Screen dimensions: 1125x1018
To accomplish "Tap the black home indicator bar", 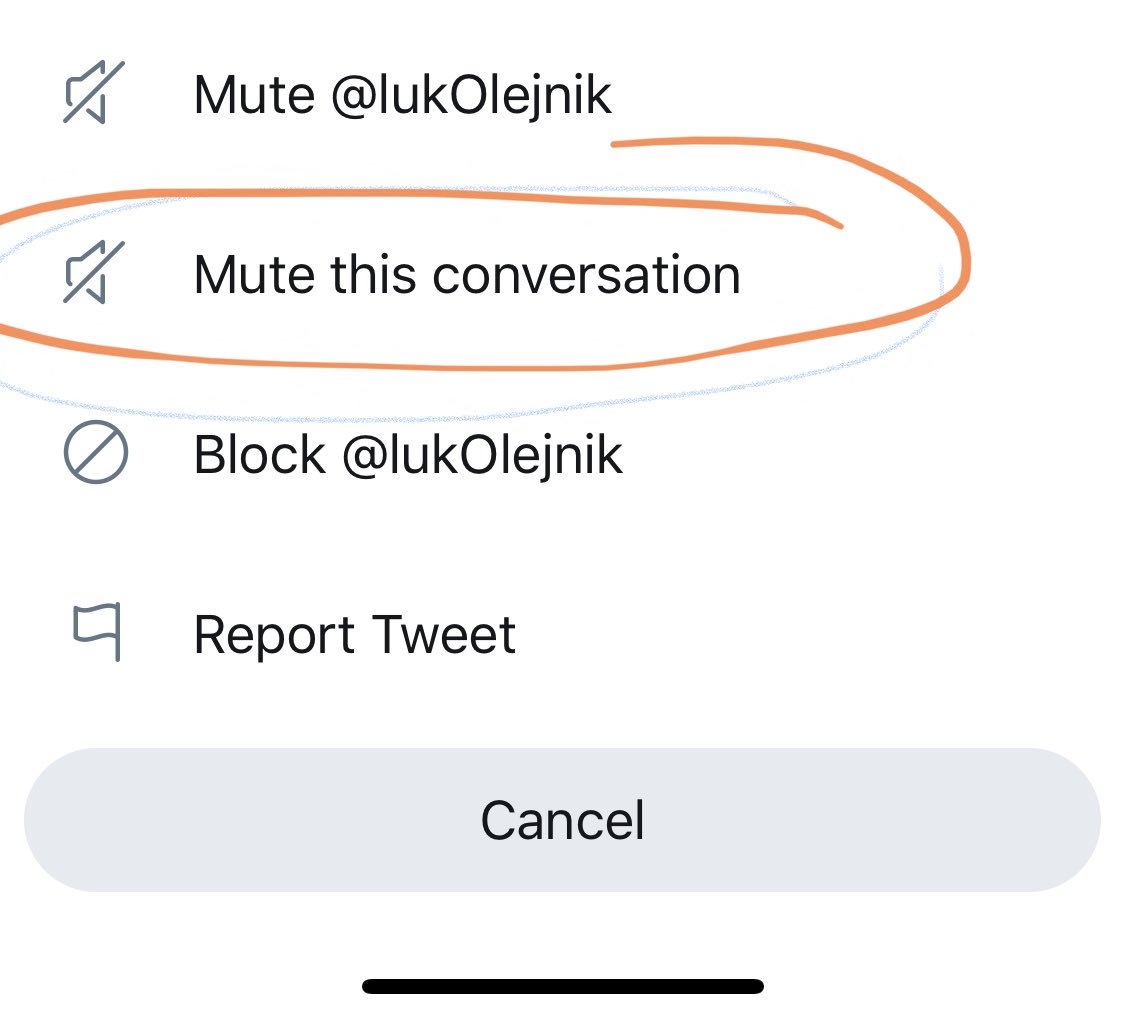I will [x=562, y=986].
